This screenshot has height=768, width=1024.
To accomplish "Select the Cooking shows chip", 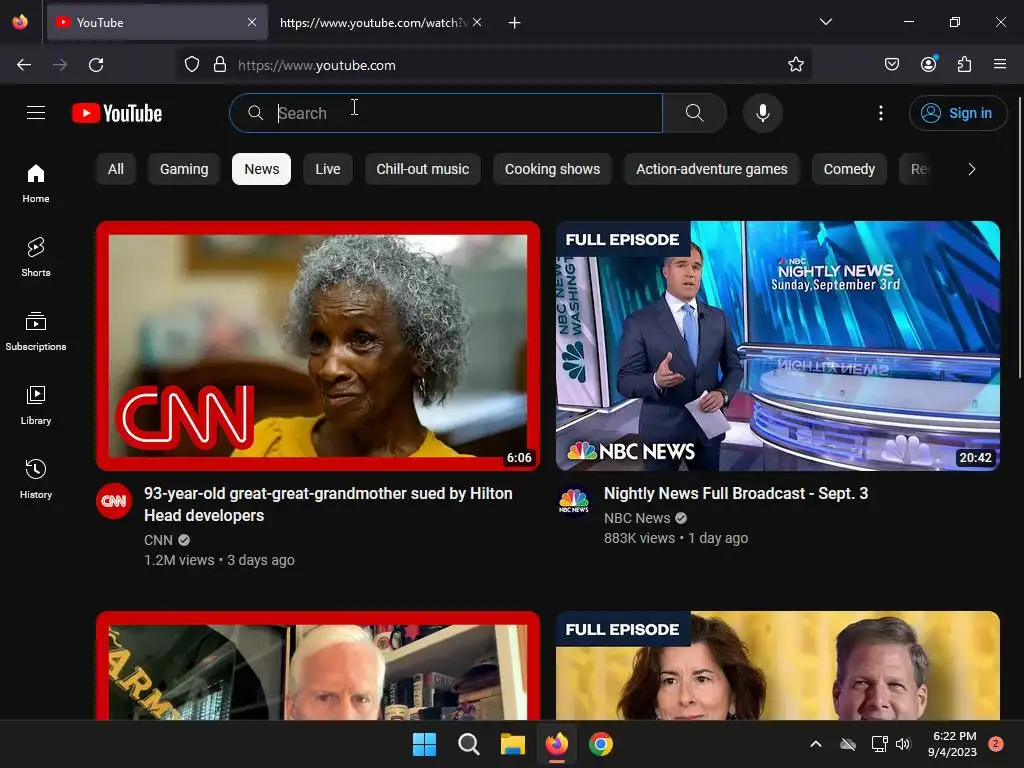I will point(552,169).
